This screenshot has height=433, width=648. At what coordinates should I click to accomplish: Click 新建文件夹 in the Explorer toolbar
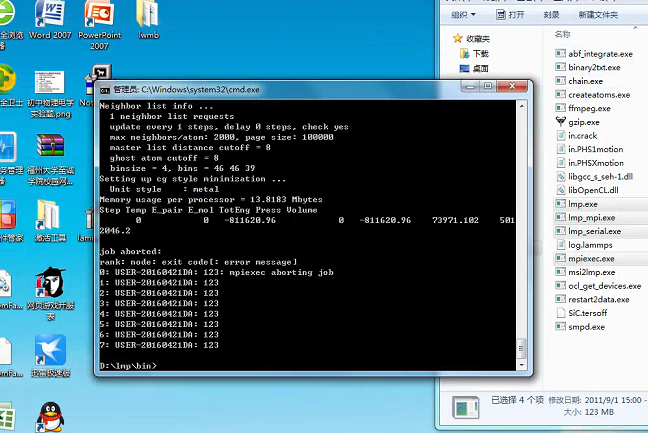598,15
